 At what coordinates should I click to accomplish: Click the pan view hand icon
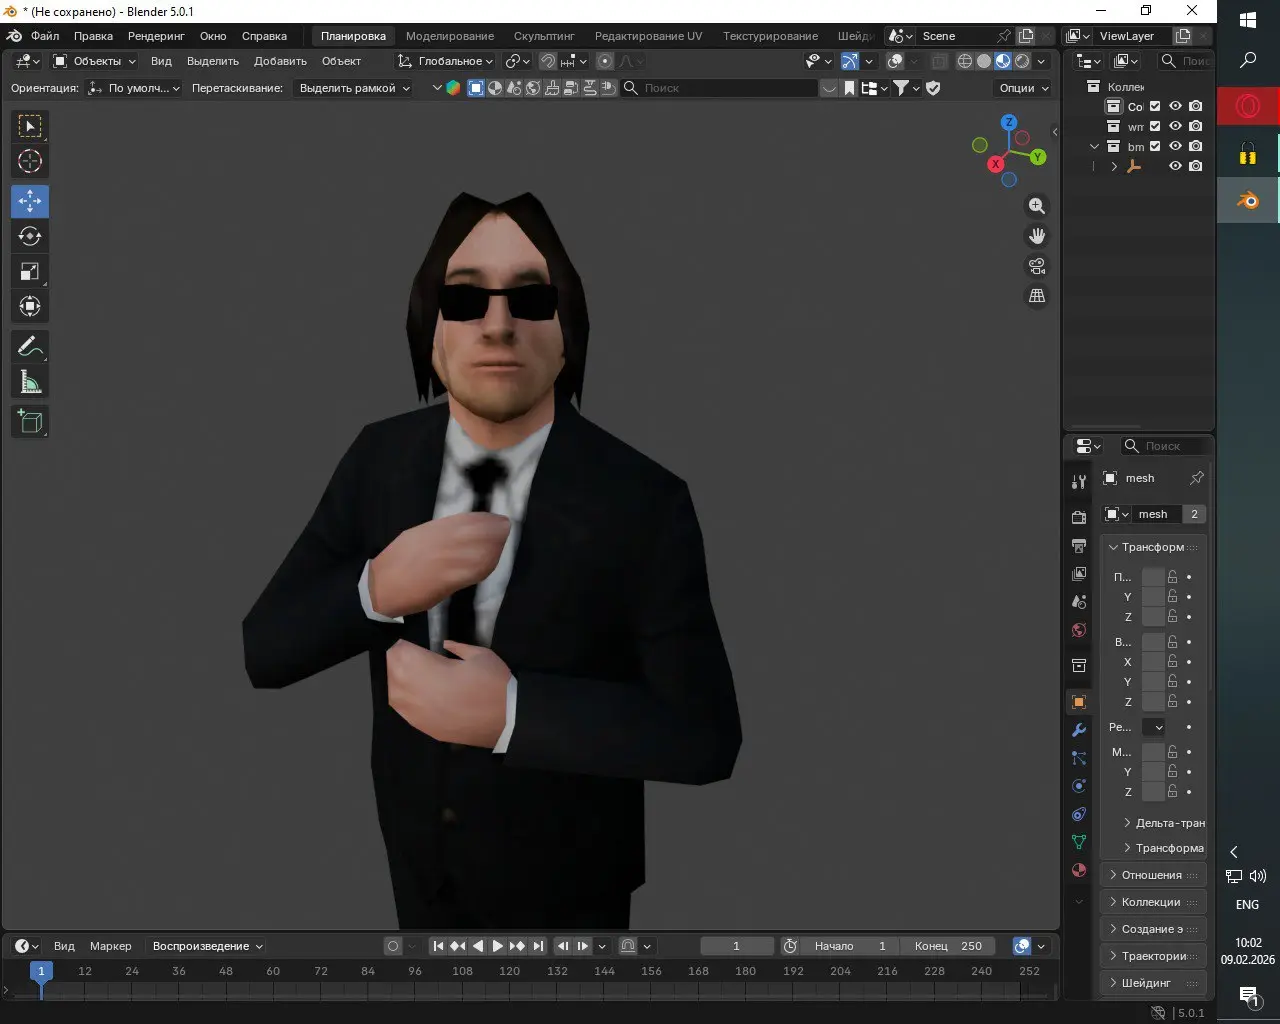[x=1037, y=236]
